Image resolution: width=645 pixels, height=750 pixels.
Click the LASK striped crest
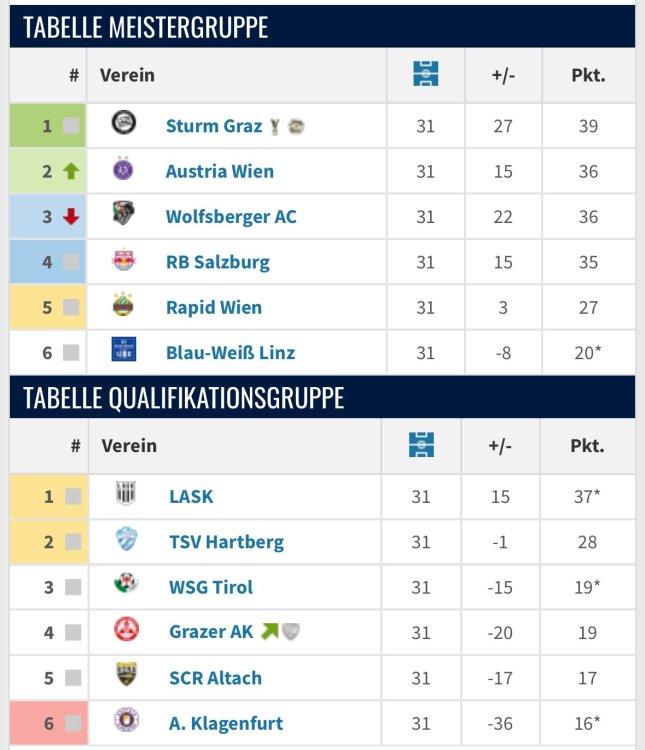[x=127, y=495]
